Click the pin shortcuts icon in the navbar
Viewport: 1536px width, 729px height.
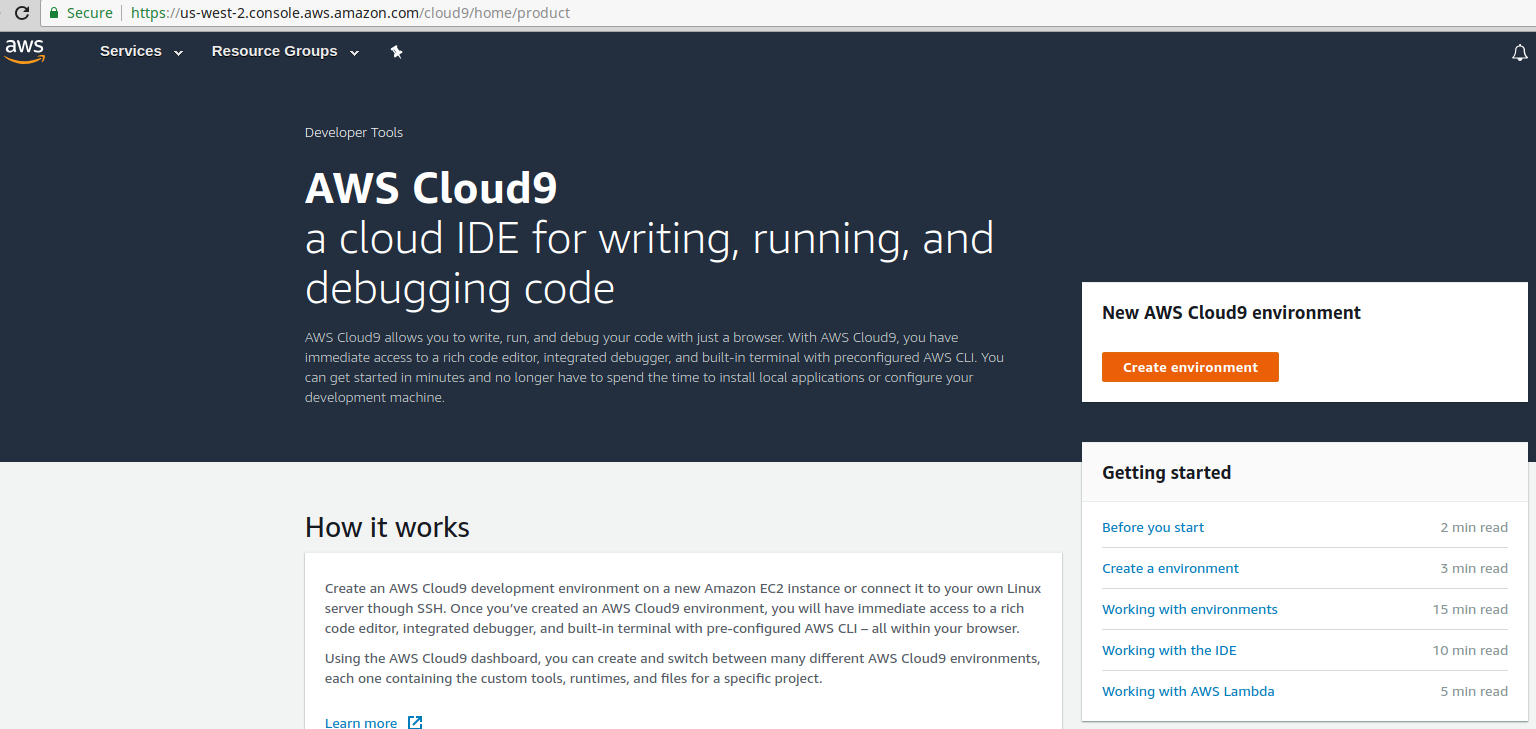pyautogui.click(x=397, y=52)
